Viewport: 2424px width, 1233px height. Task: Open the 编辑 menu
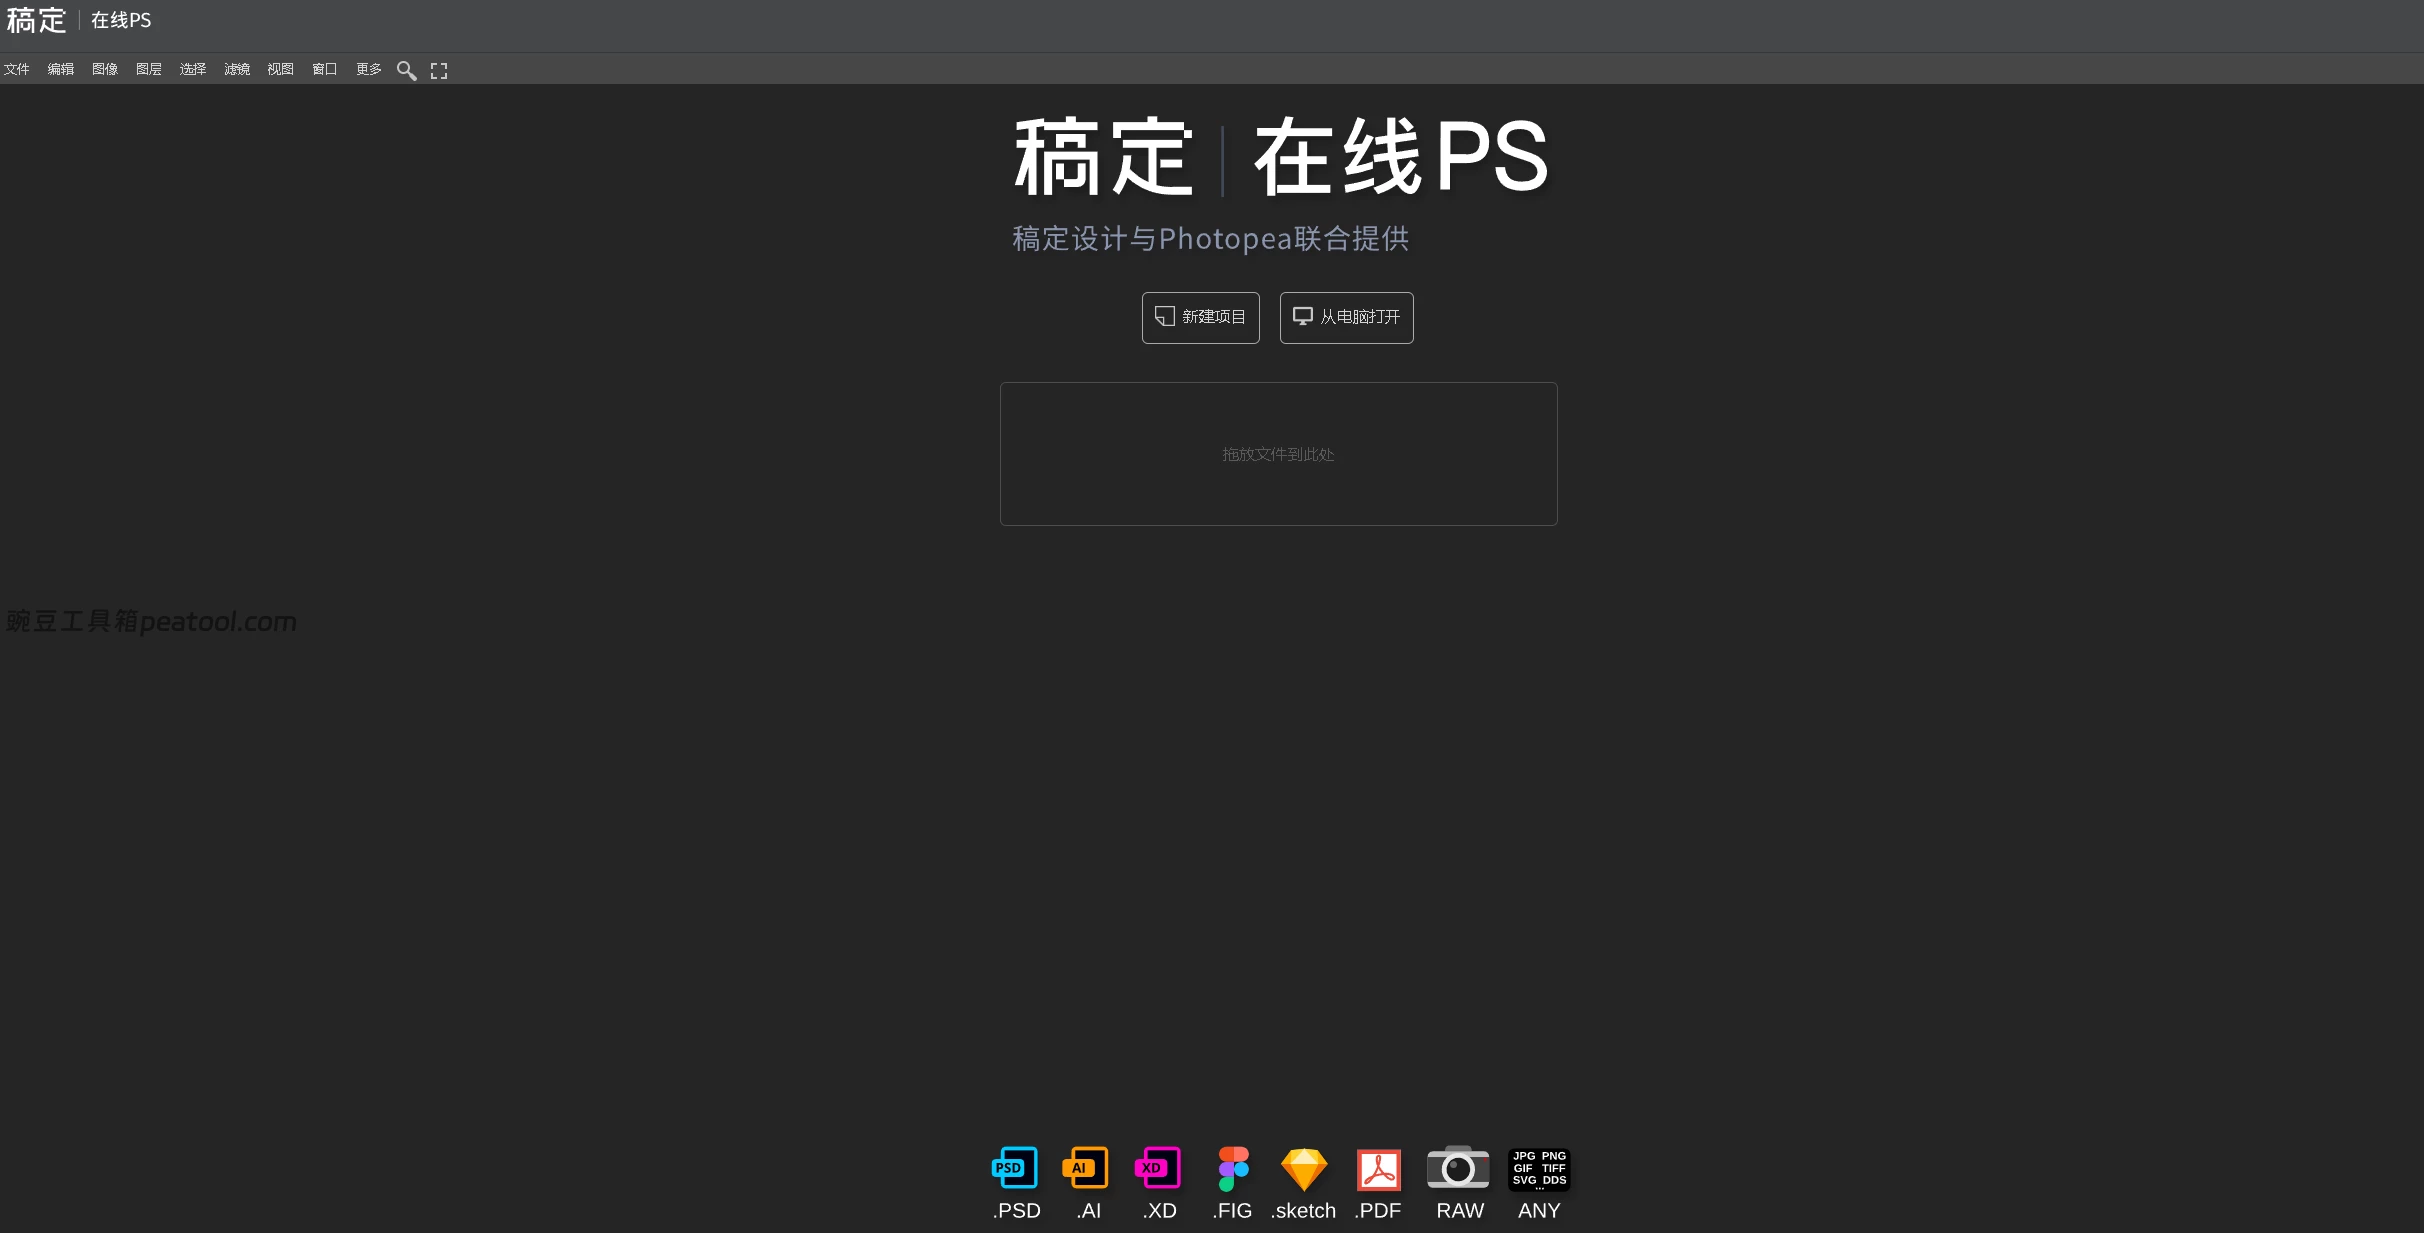[61, 69]
